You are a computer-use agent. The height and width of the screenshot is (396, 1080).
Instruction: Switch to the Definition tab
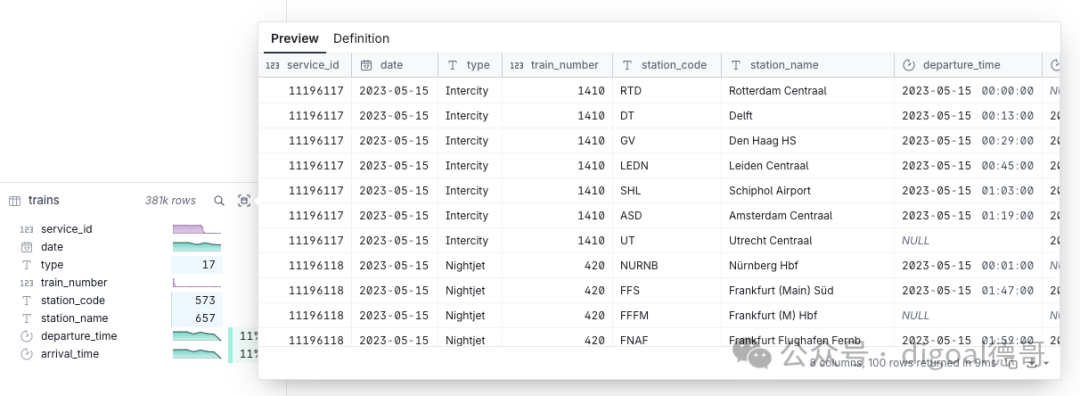tap(361, 39)
